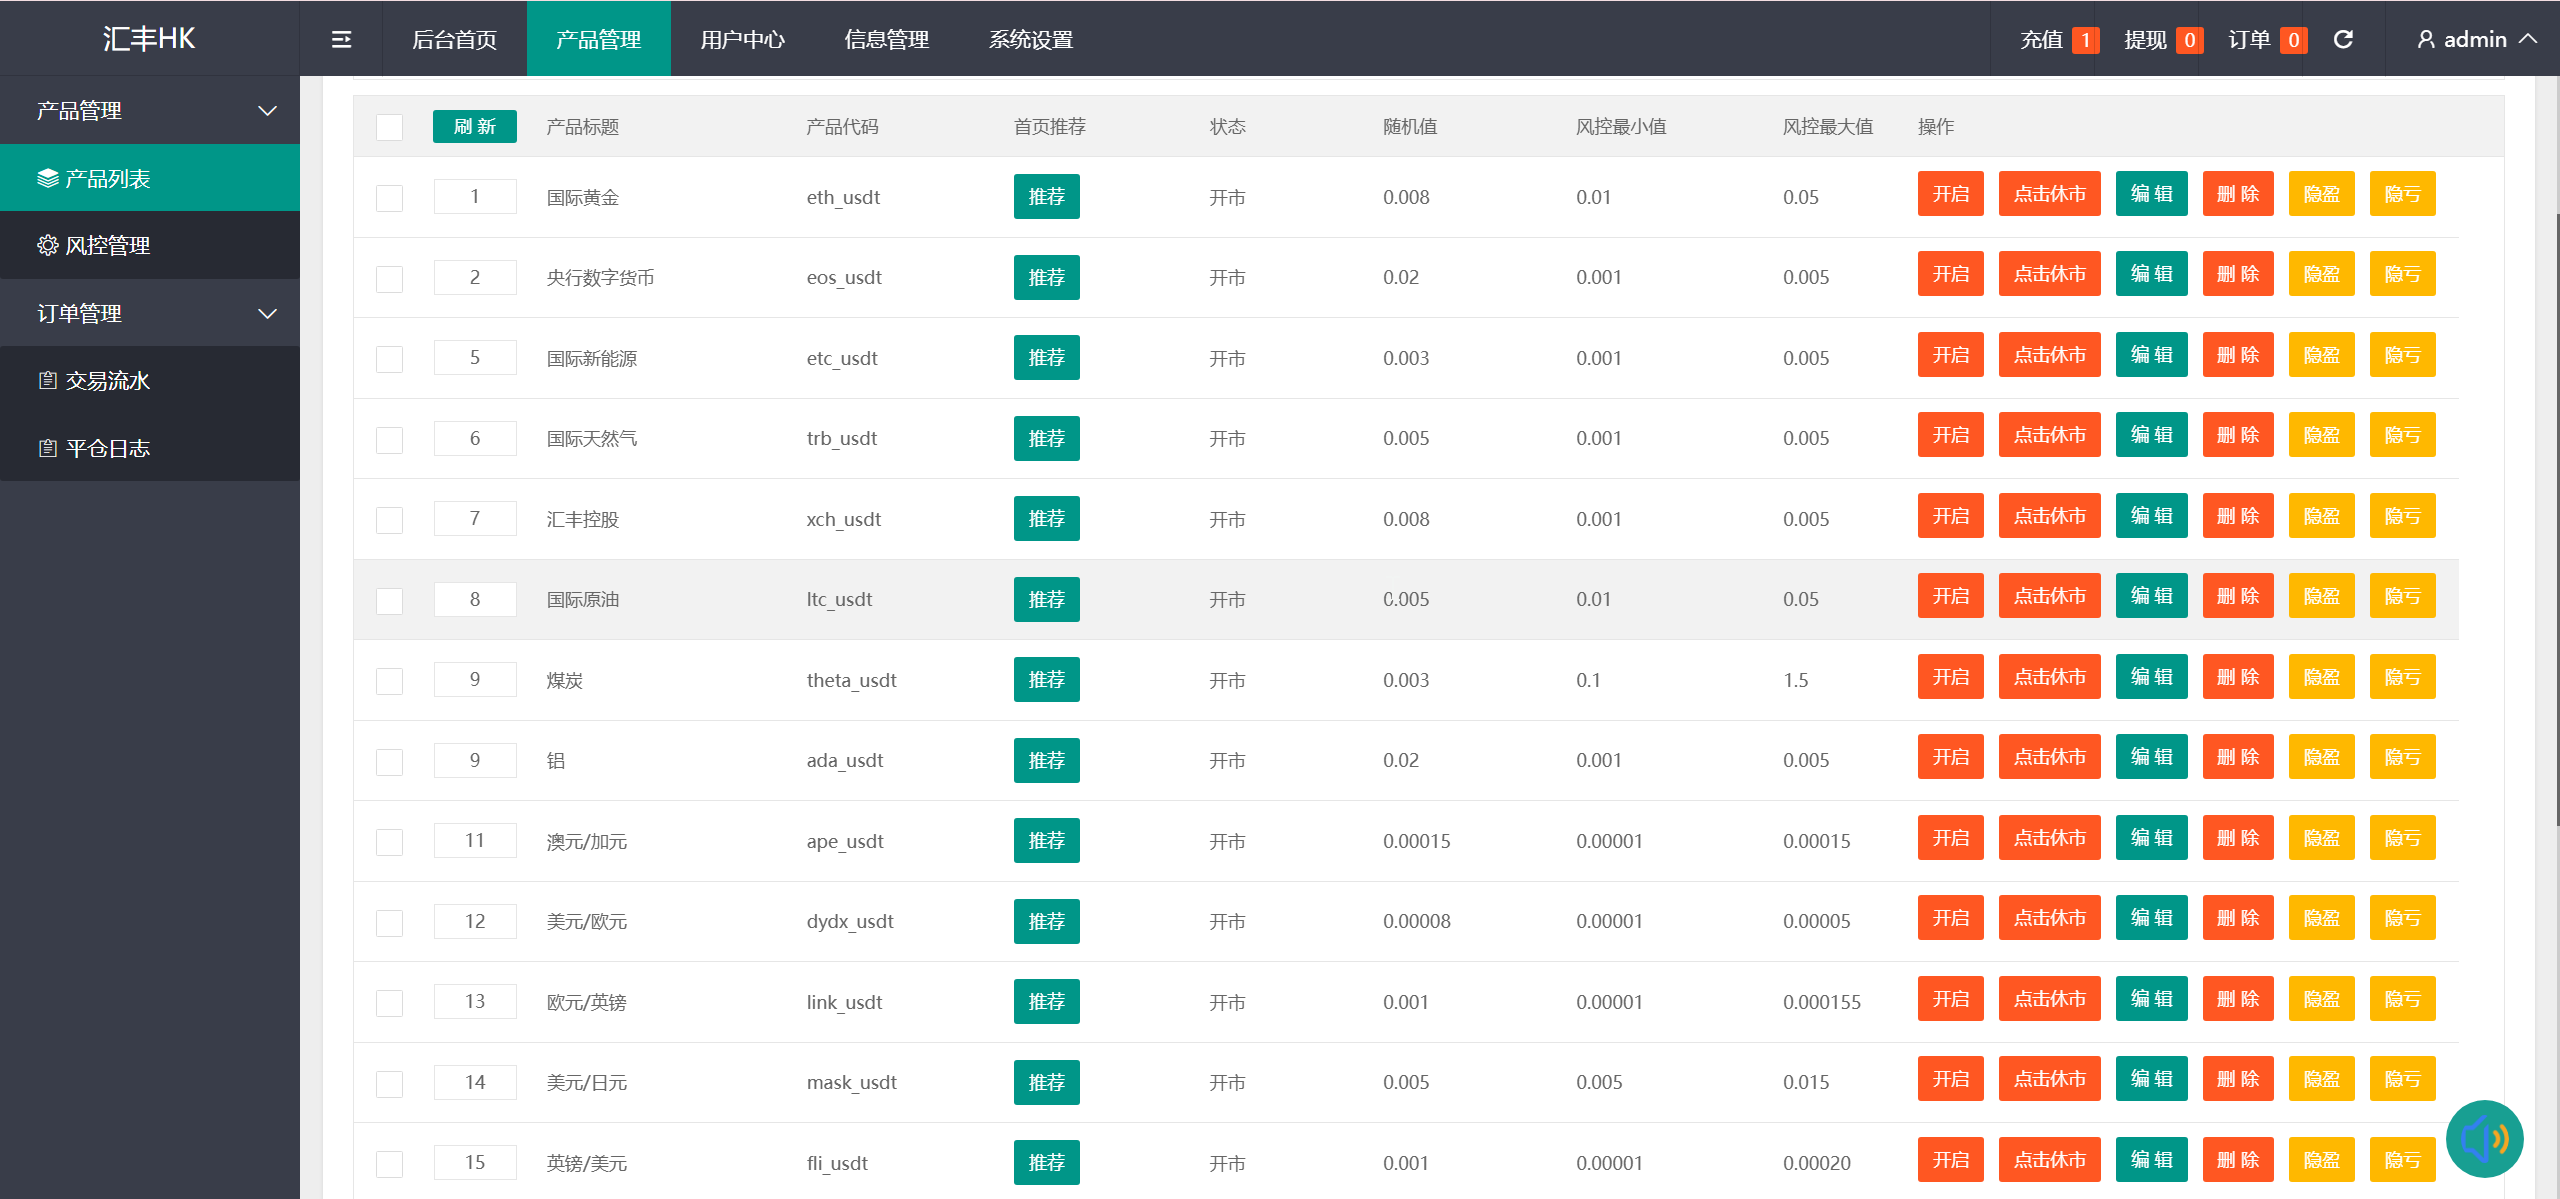Click 编辑 button for 煤炭 row
2560x1199 pixels.
pos(2151,677)
